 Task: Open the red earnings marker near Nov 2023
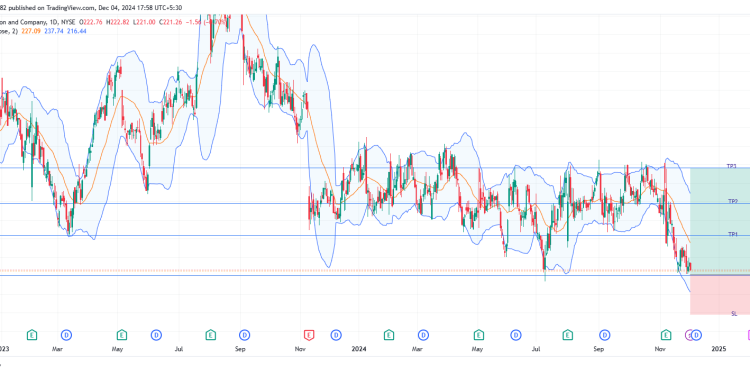309,334
